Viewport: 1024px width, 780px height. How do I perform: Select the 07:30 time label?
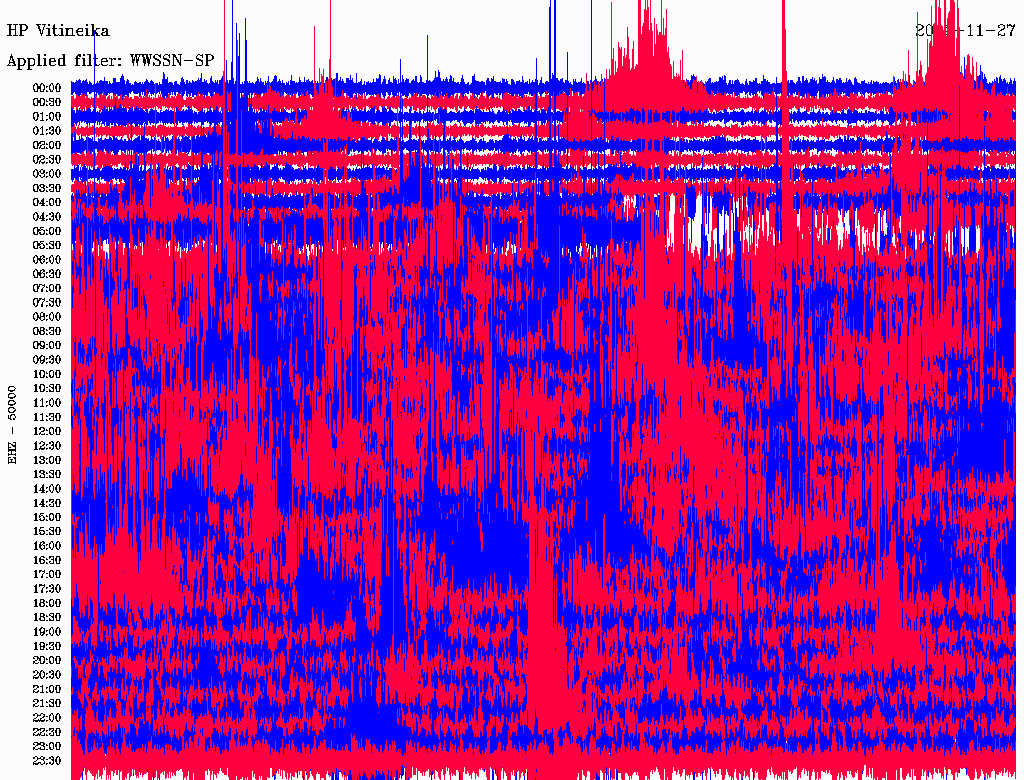pyautogui.click(x=47, y=302)
